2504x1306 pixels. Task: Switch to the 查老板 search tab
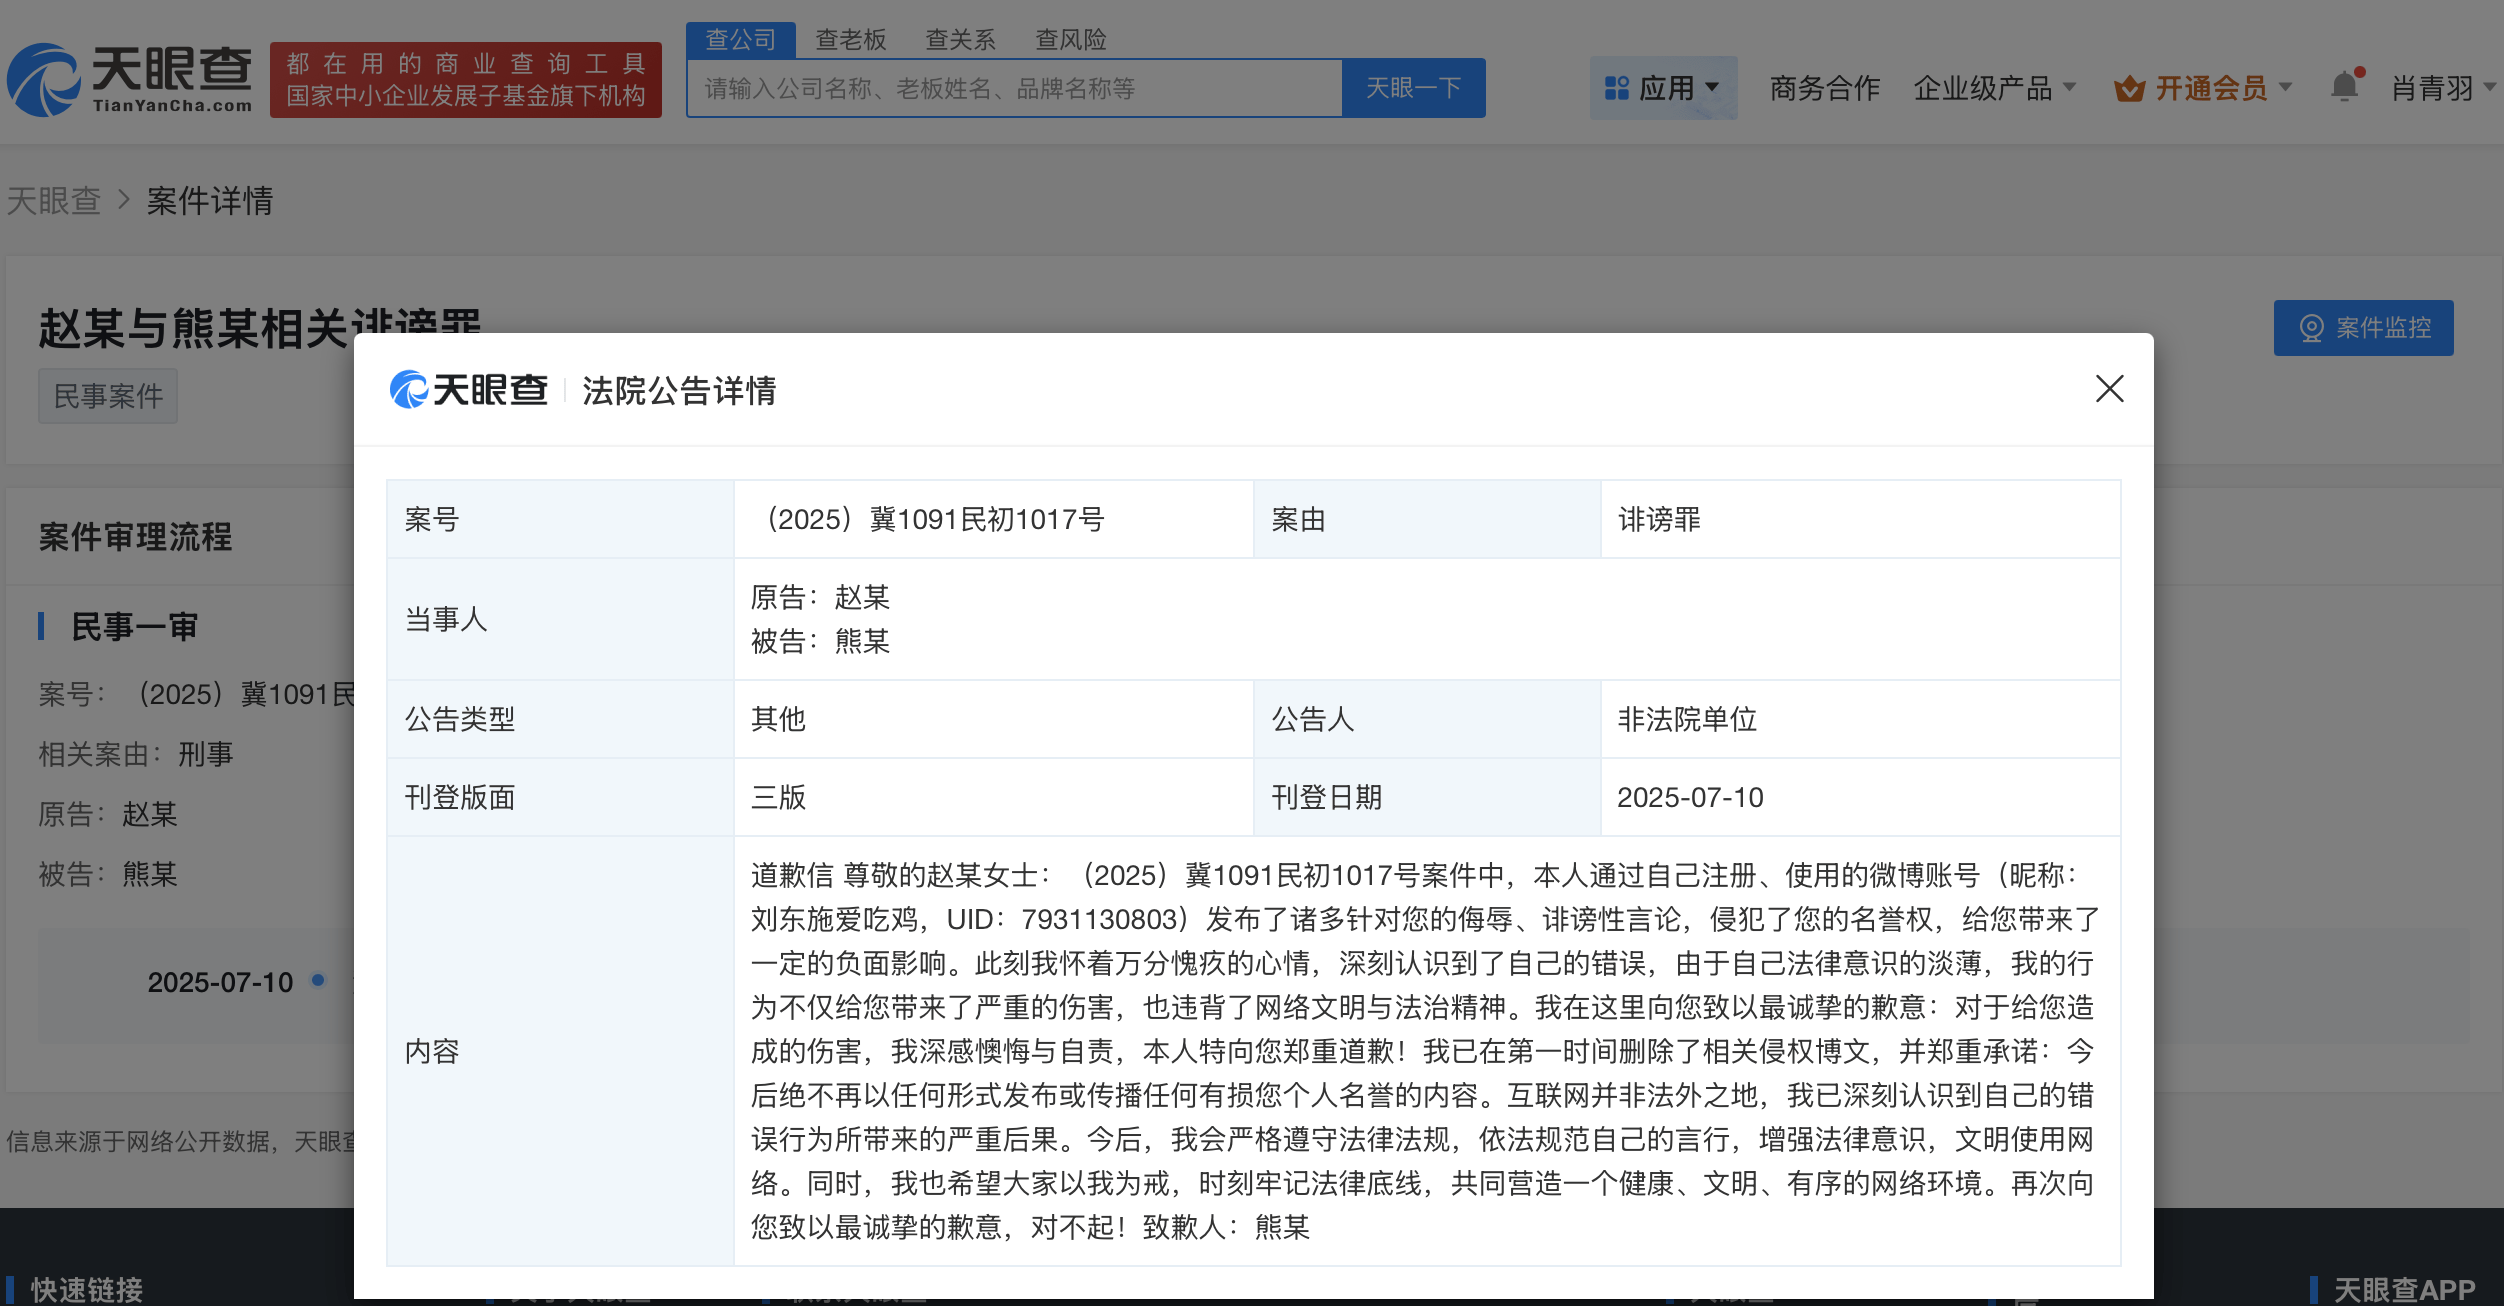[x=850, y=39]
